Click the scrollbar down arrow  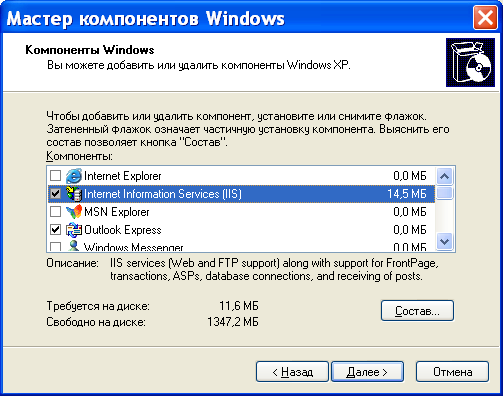pos(445,241)
